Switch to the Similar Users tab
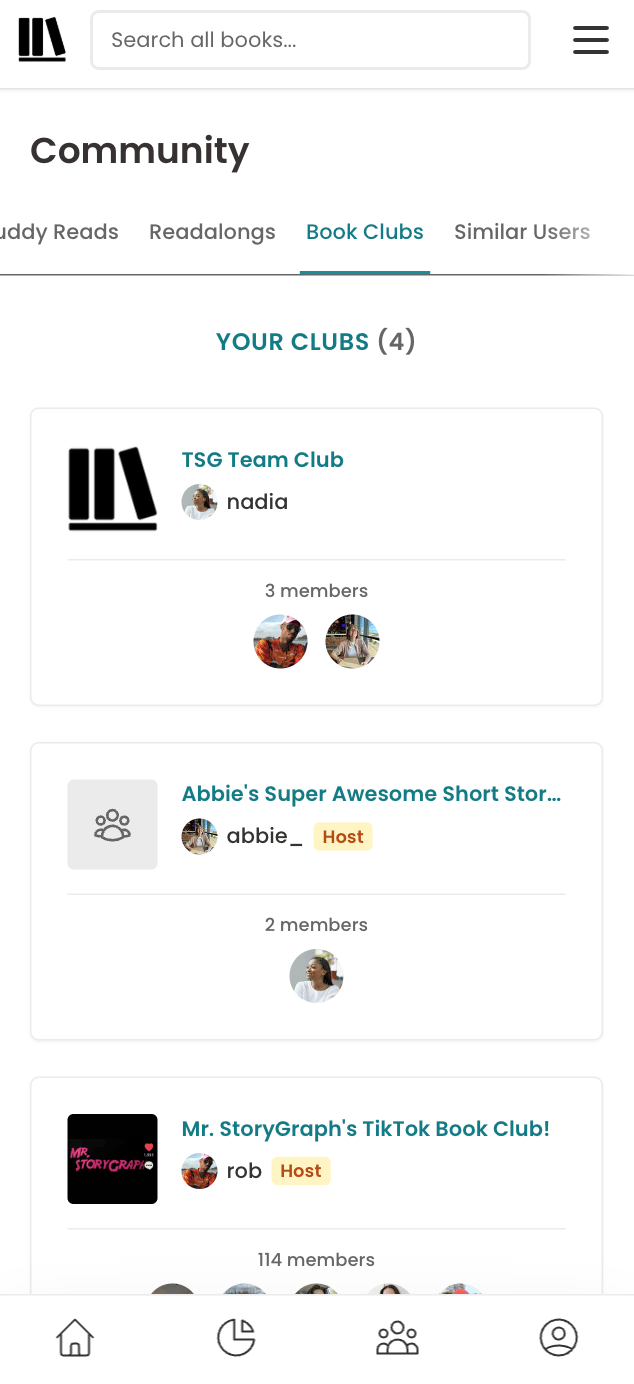Image resolution: width=634 pixels, height=1384 pixels. [x=522, y=232]
